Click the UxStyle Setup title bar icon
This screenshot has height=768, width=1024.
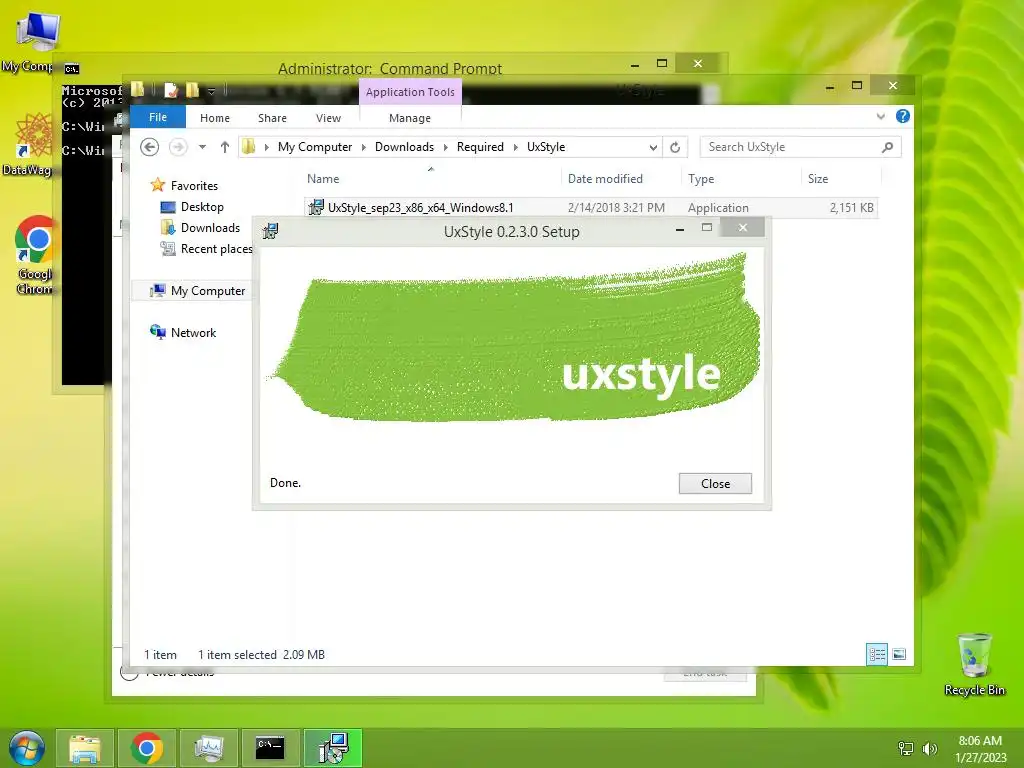[x=270, y=231]
